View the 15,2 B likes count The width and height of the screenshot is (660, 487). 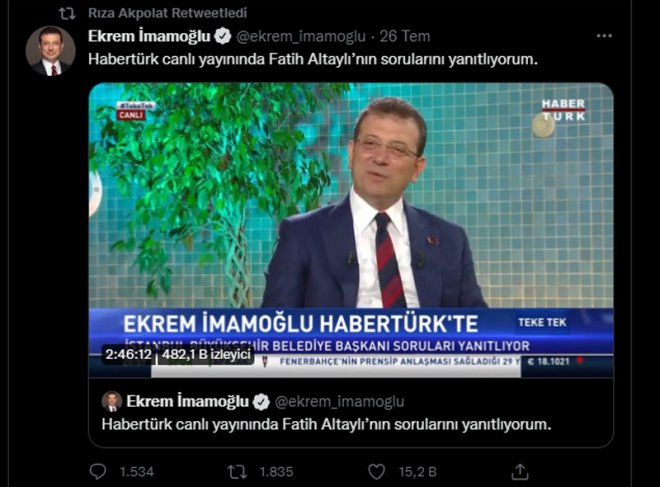coord(418,472)
